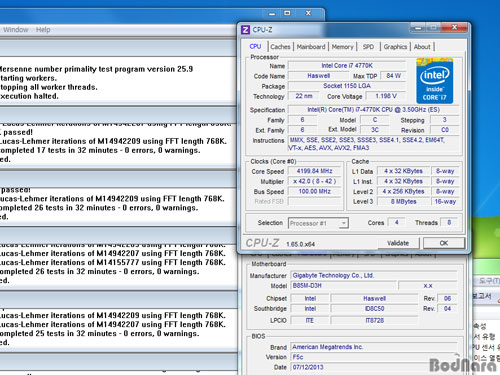Screen dimensions: 500x375
Task: Click the Stepping value '3'
Action: [x=445, y=120]
